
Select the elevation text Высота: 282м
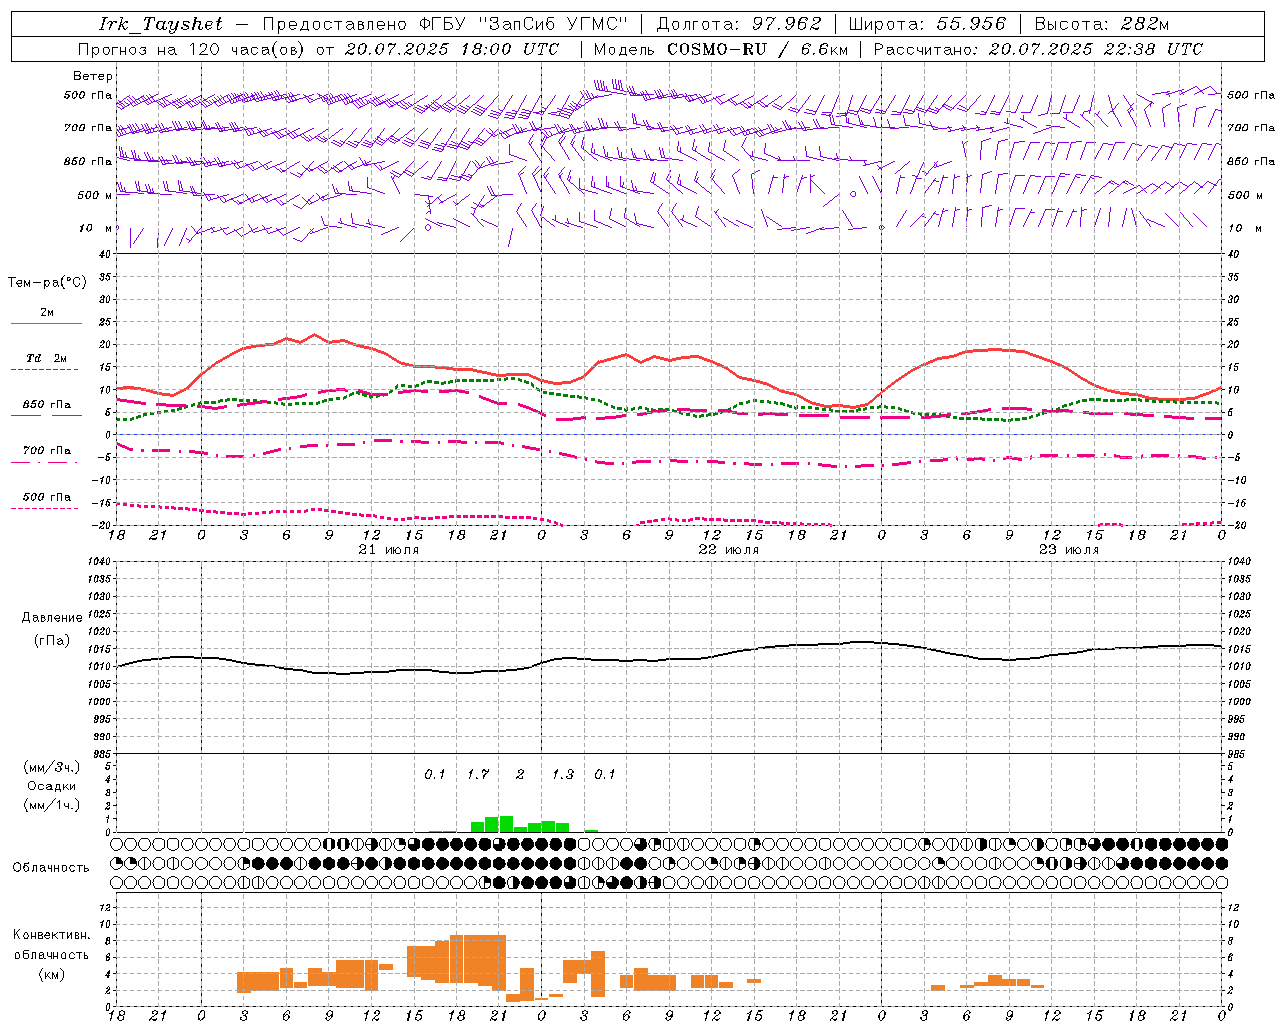click(x=1102, y=24)
